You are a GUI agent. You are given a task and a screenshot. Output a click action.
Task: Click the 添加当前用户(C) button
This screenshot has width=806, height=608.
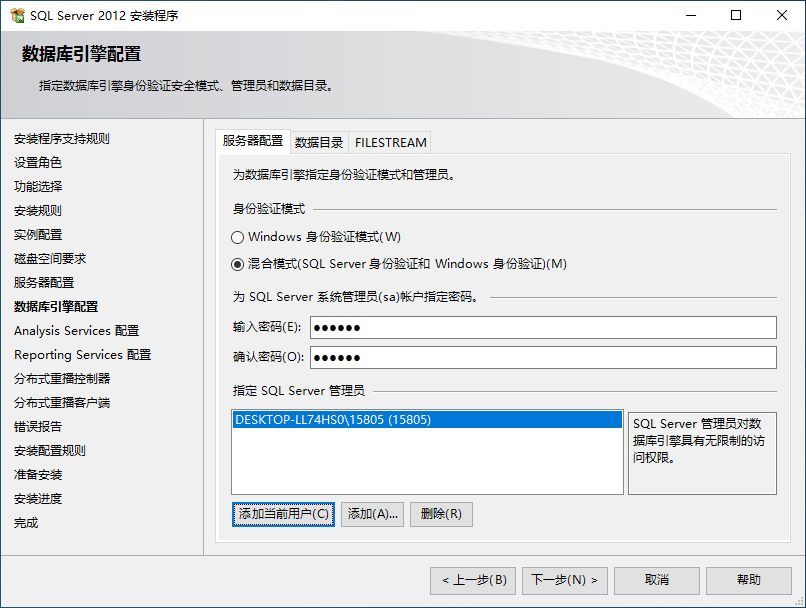pos(283,514)
